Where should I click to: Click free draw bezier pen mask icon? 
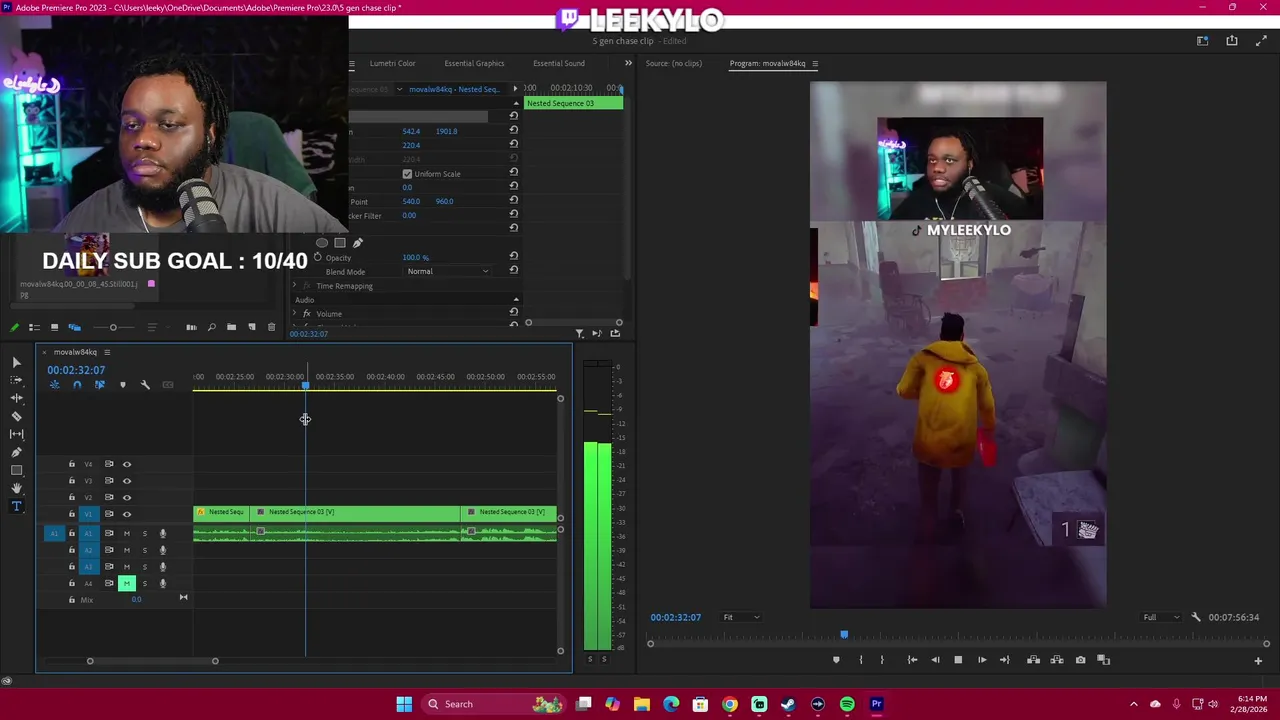click(x=358, y=243)
